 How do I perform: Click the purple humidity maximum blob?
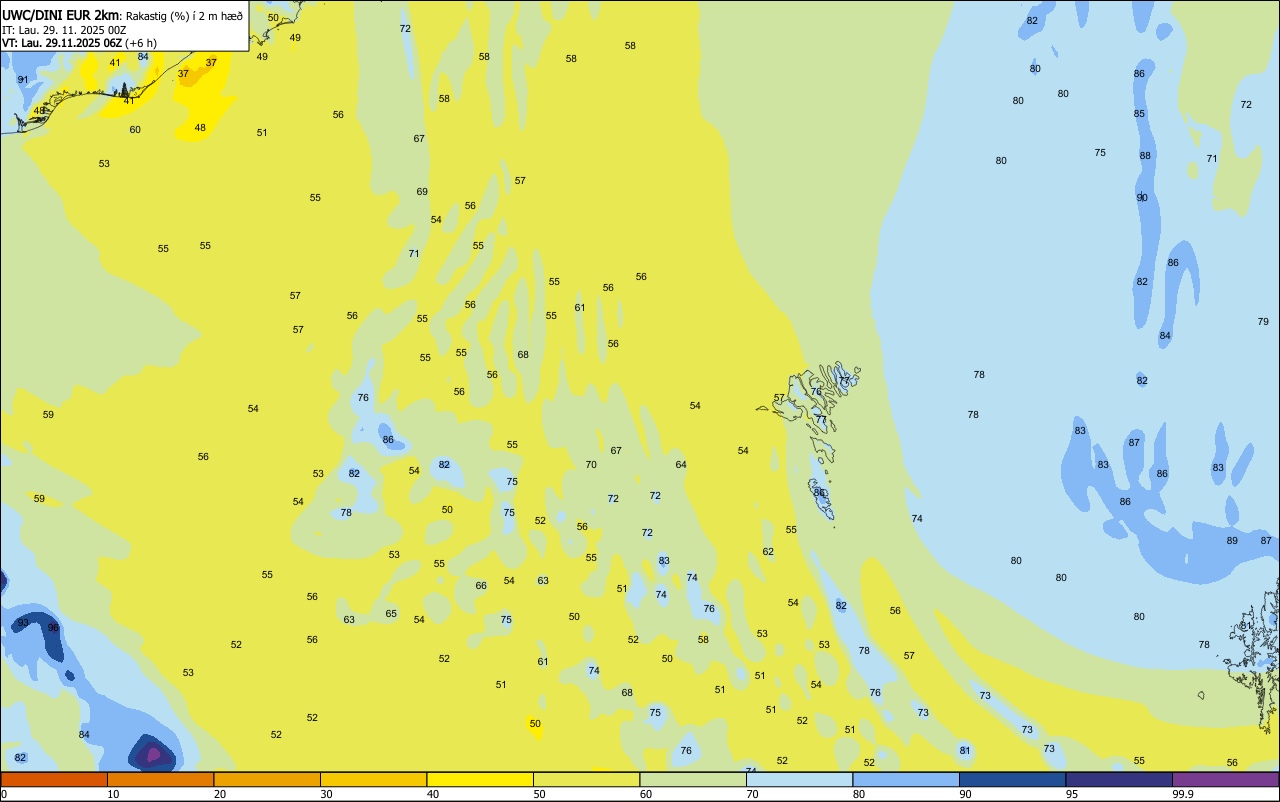coord(152,754)
